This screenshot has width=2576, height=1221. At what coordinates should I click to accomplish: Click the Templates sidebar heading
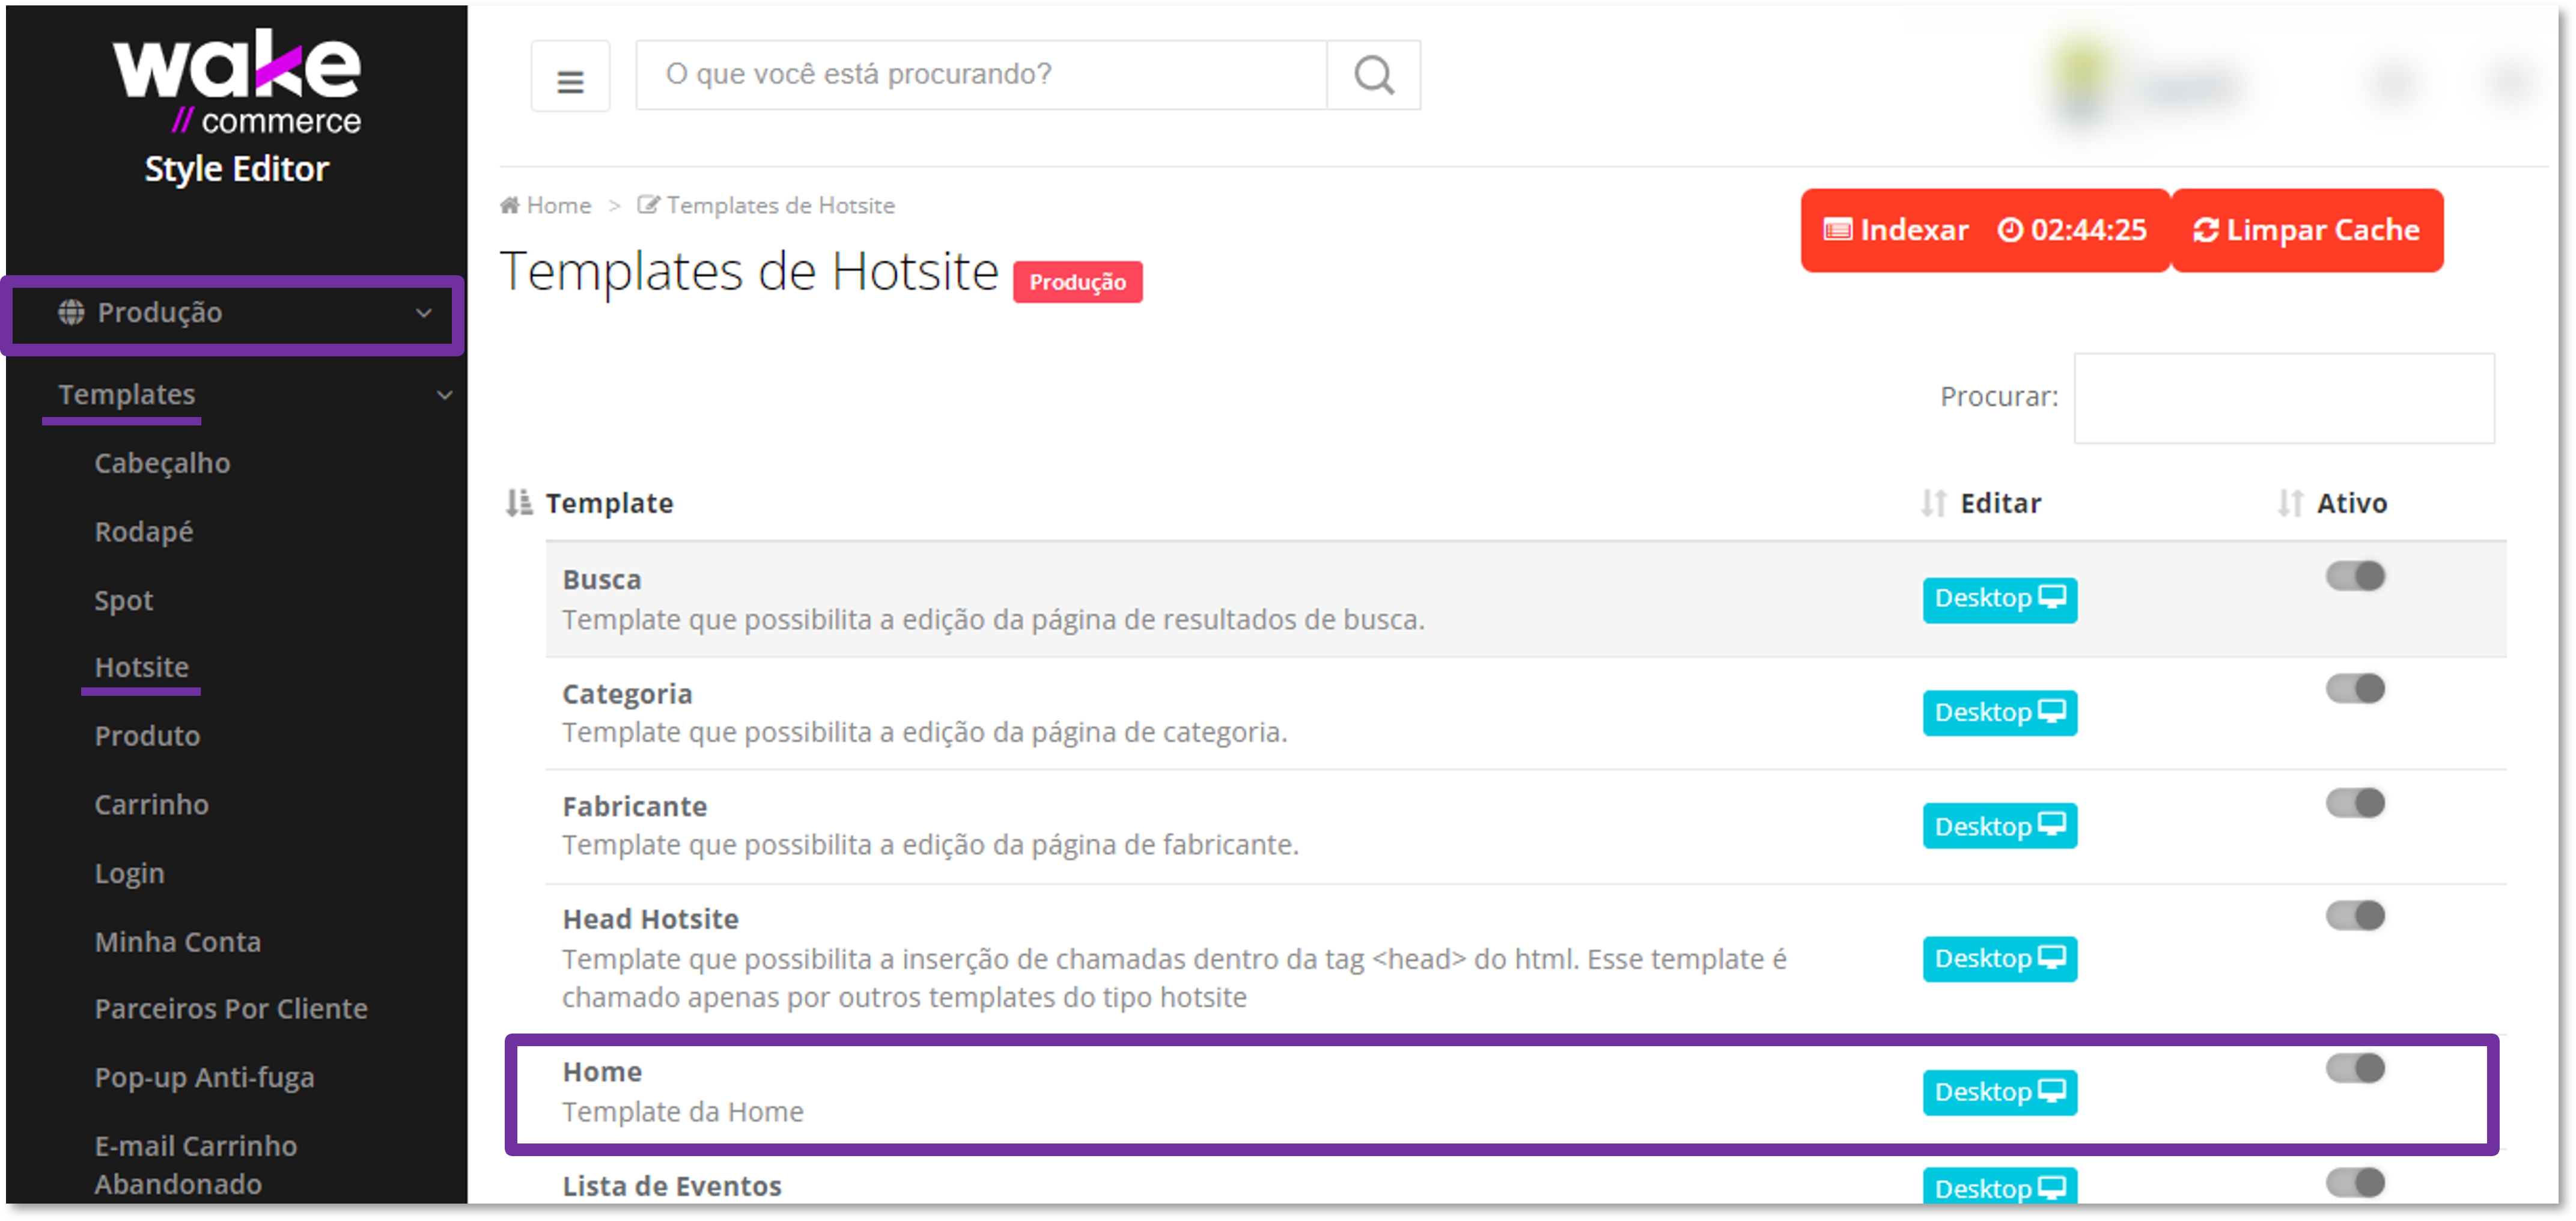tap(127, 395)
